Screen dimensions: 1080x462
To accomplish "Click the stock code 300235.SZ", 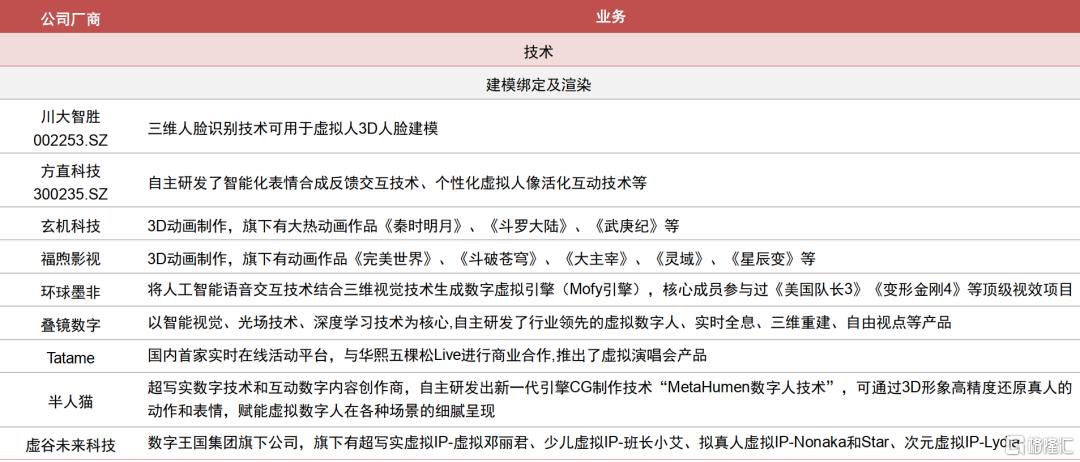I will pyautogui.click(x=71, y=194).
